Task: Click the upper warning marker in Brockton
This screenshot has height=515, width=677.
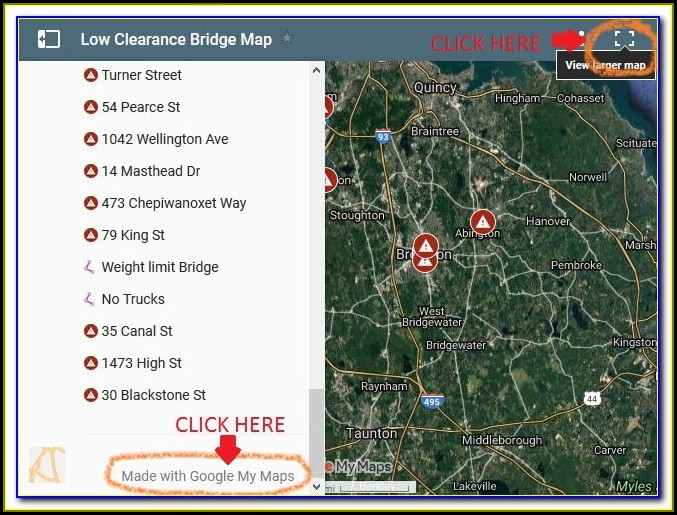Action: (x=426, y=246)
